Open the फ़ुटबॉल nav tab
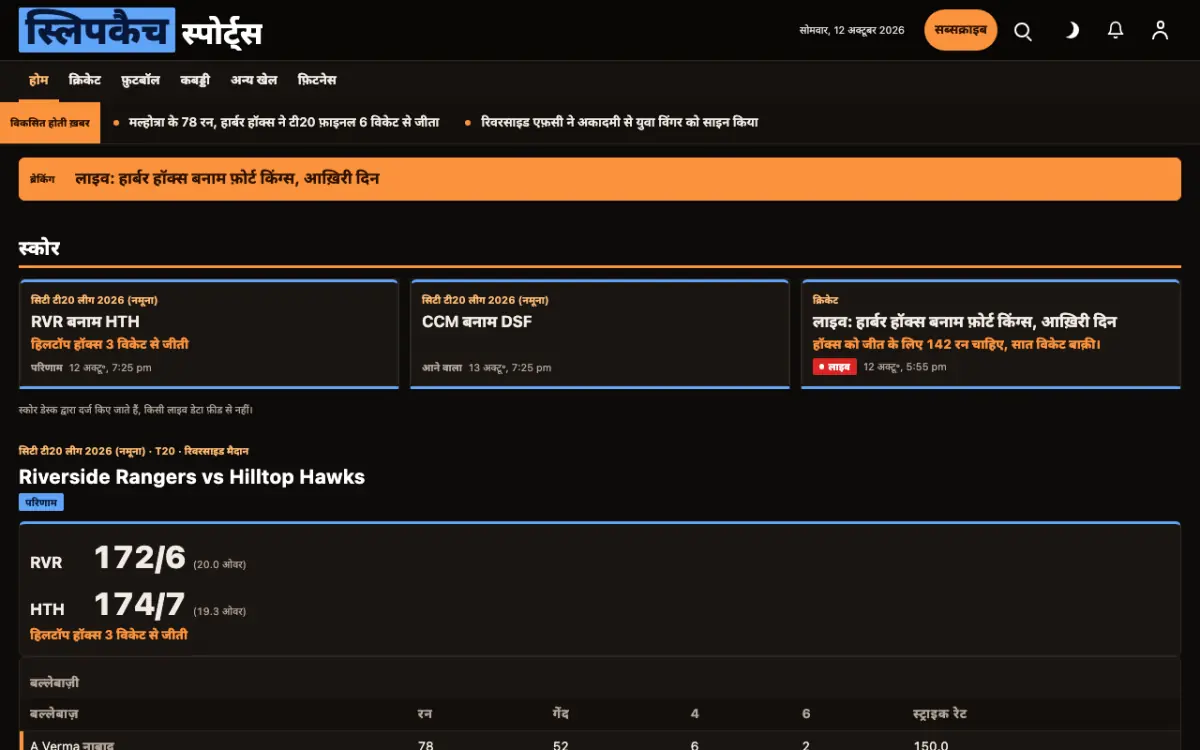 (x=140, y=80)
